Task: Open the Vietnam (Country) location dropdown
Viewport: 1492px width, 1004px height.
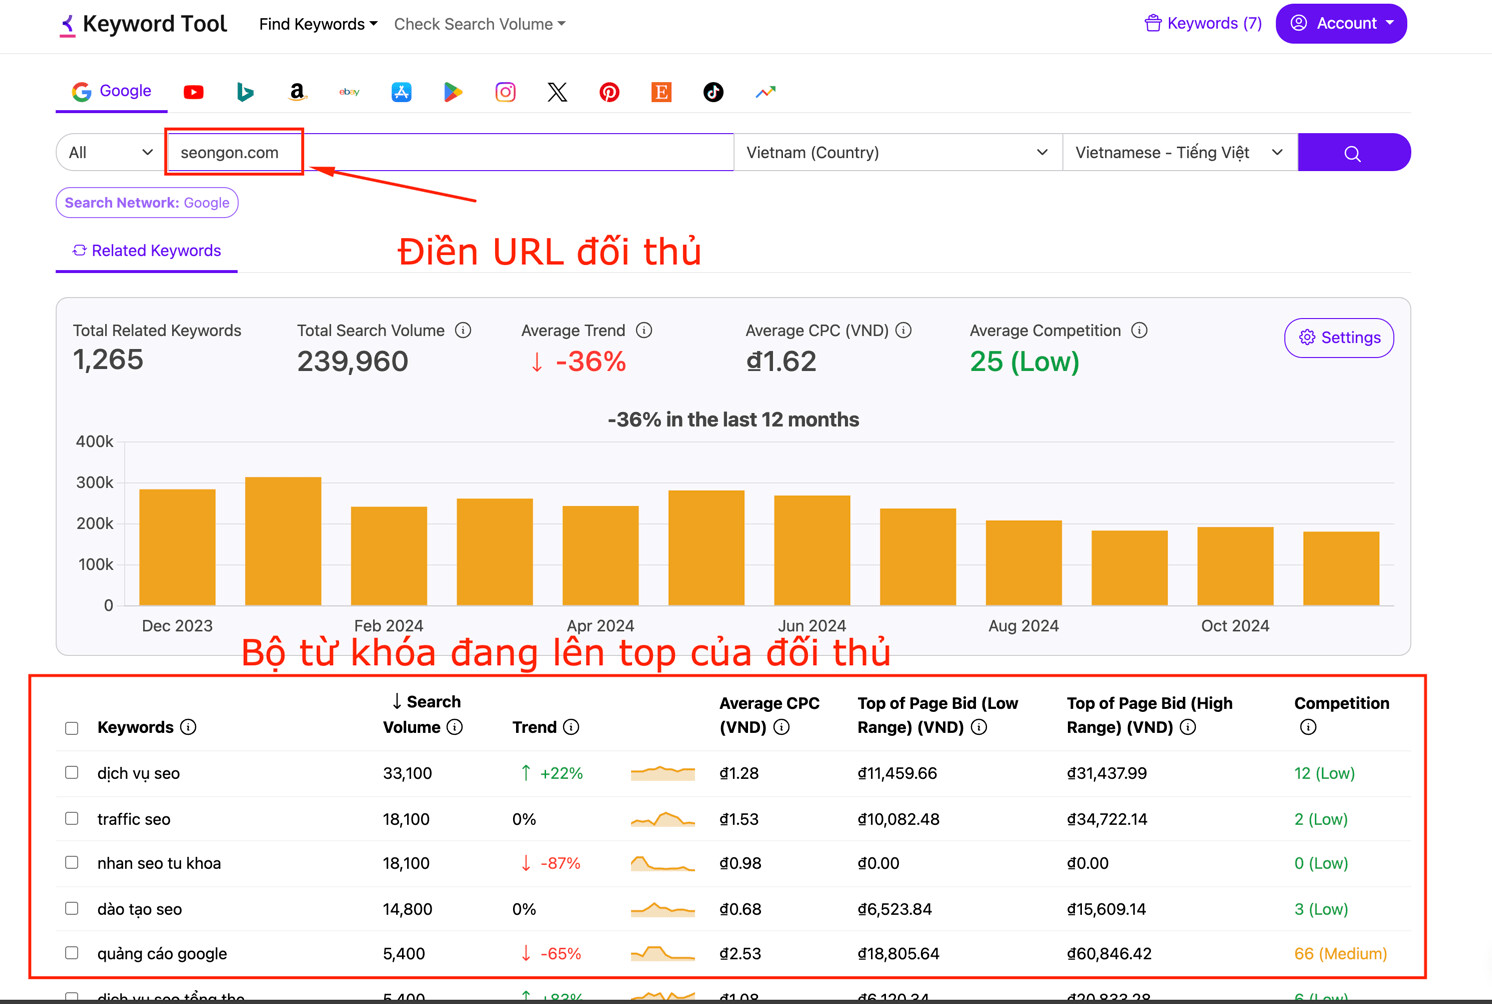Action: pos(898,152)
